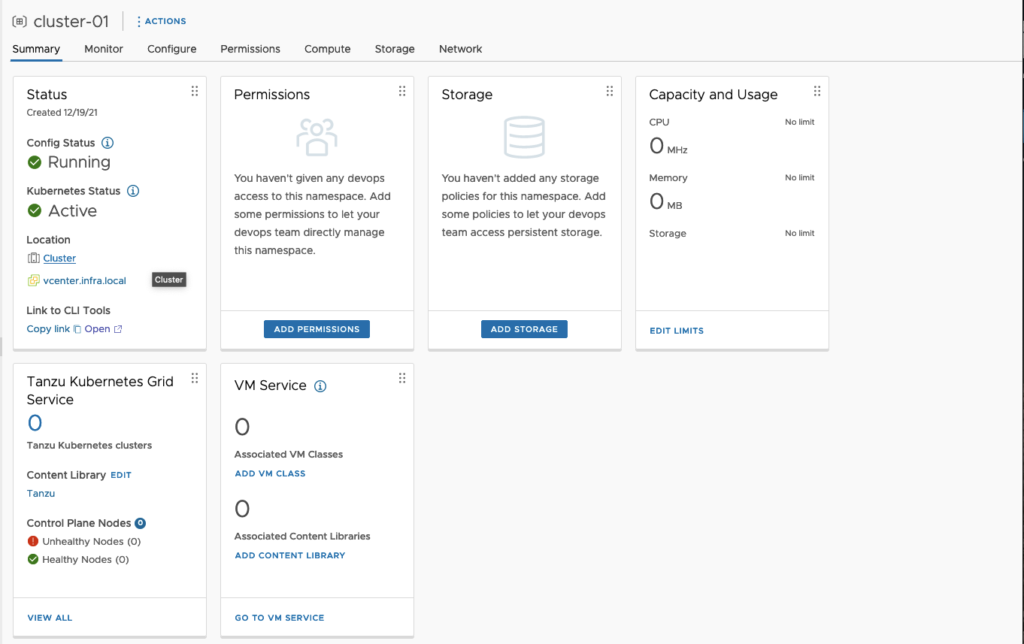Grab the Capacity and Usage card handle
The image size is (1024, 644).
point(817,89)
